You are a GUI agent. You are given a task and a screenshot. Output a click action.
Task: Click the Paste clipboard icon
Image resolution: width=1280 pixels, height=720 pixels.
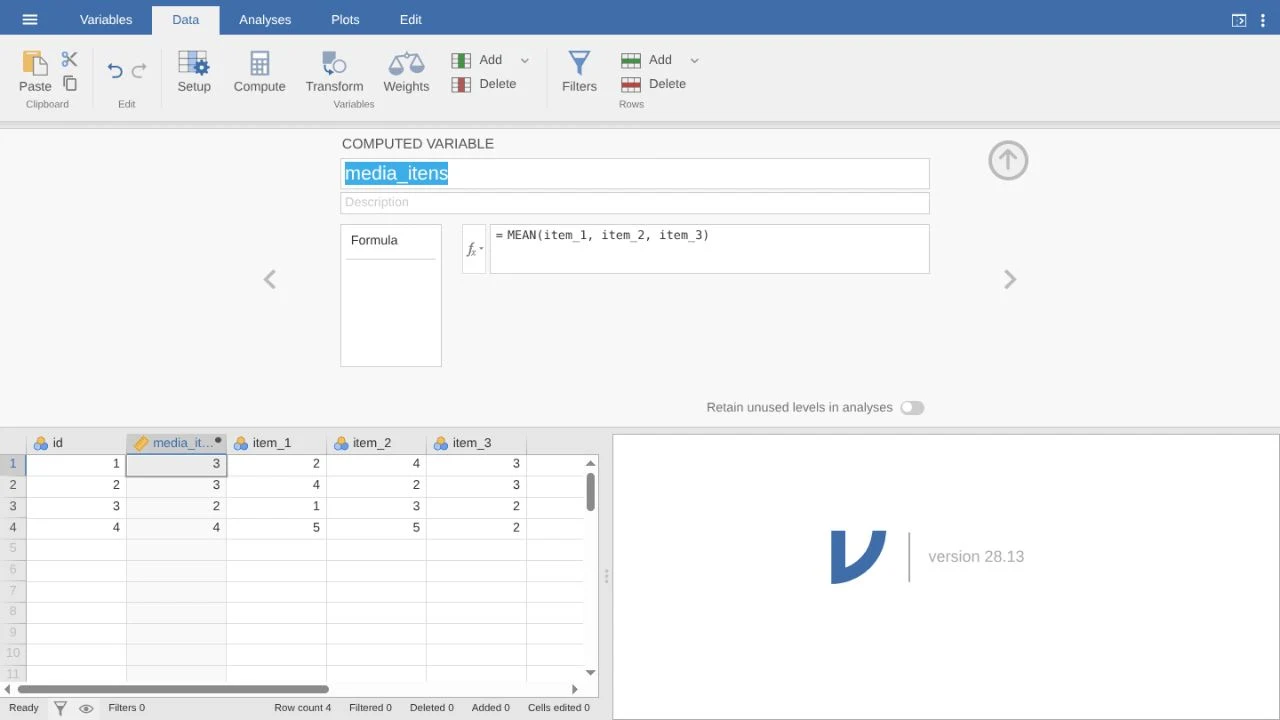click(35, 62)
